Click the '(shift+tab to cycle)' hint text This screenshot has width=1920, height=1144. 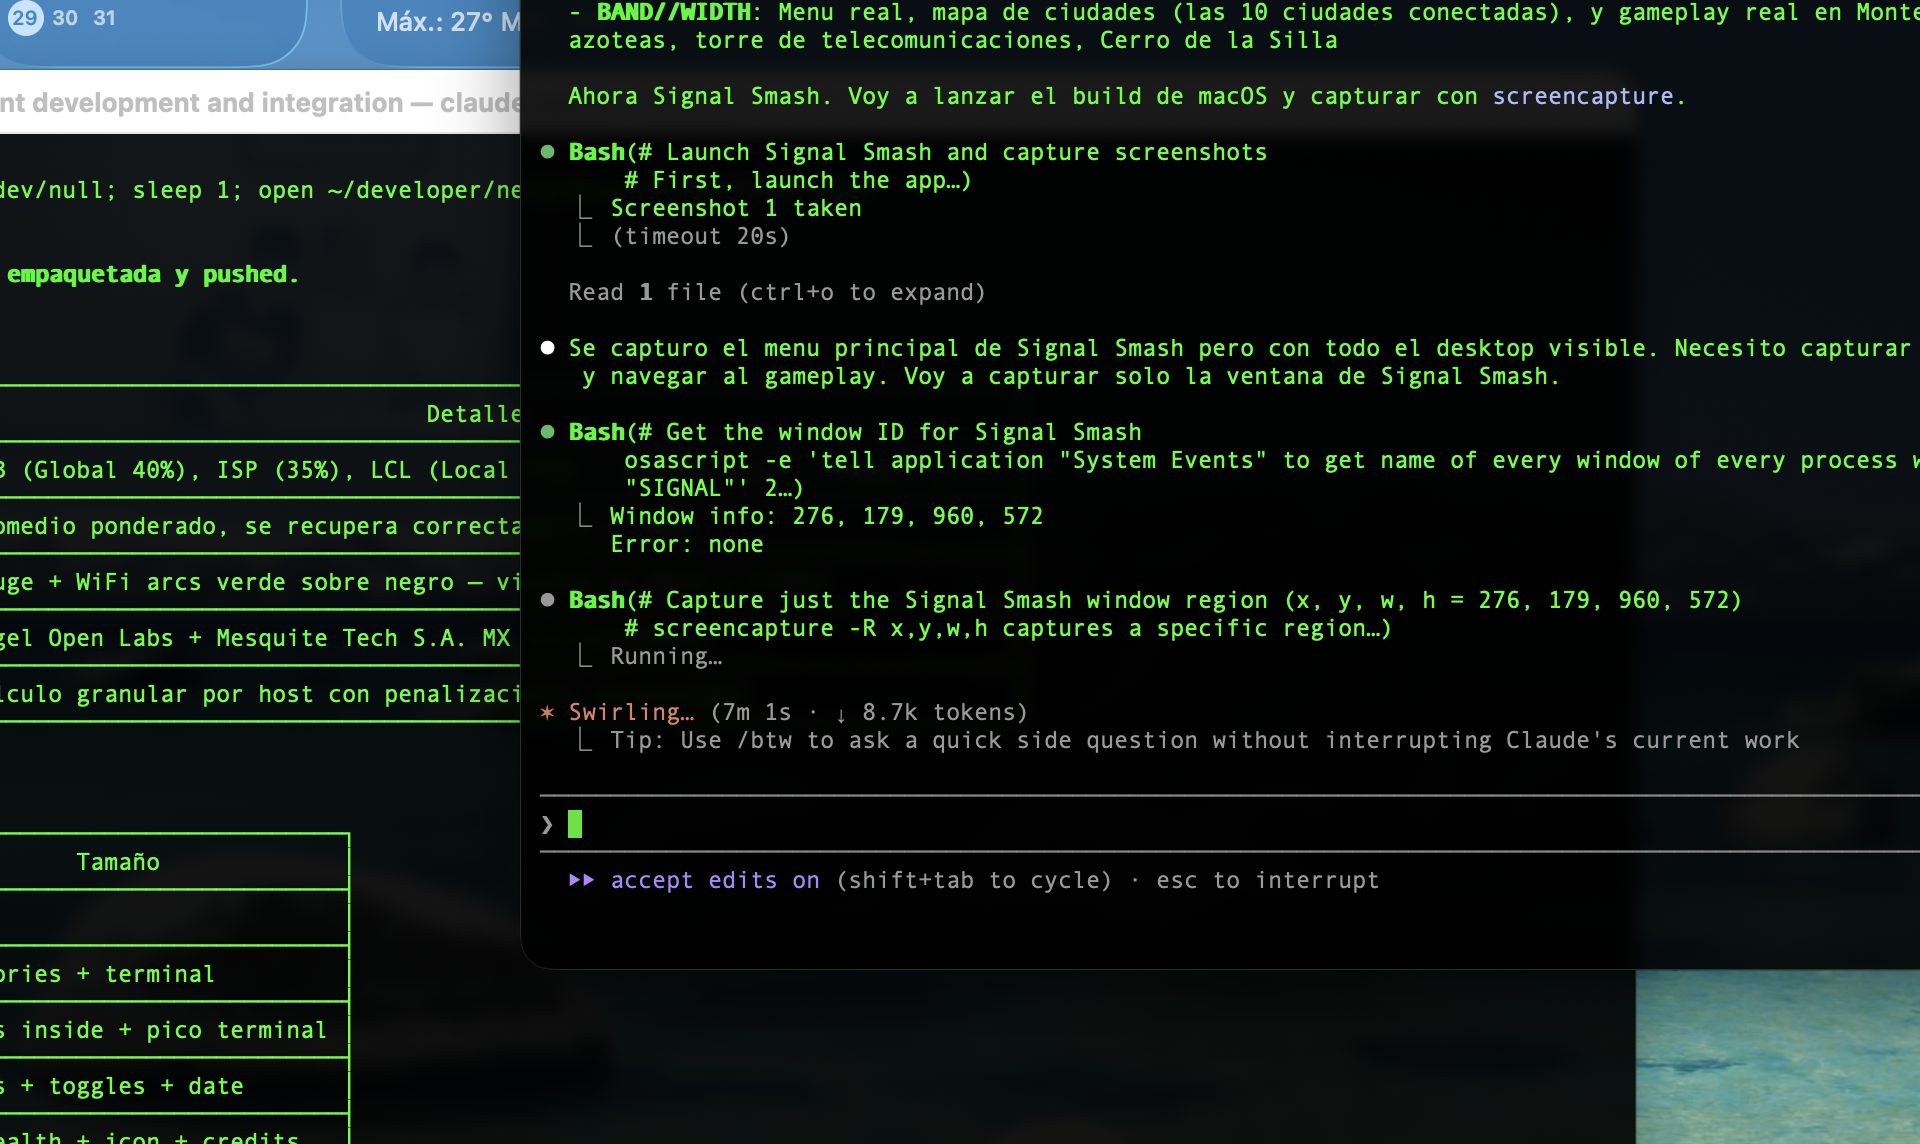pyautogui.click(x=974, y=880)
